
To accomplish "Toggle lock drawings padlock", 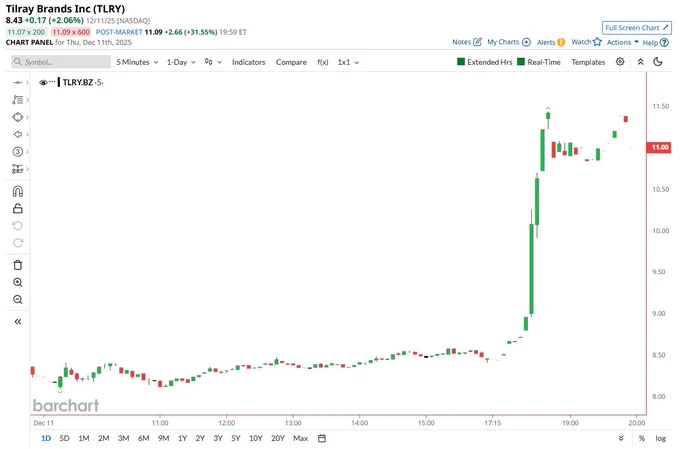I will tap(18, 209).
